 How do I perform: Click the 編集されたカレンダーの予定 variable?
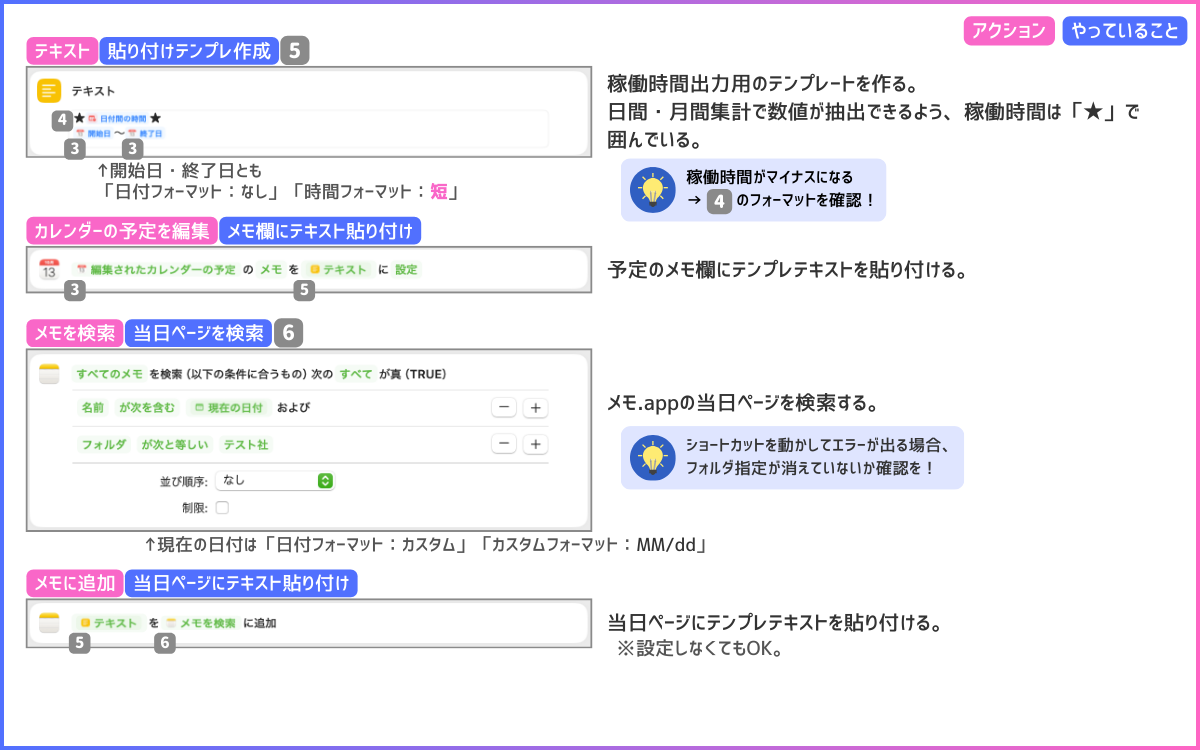156,270
